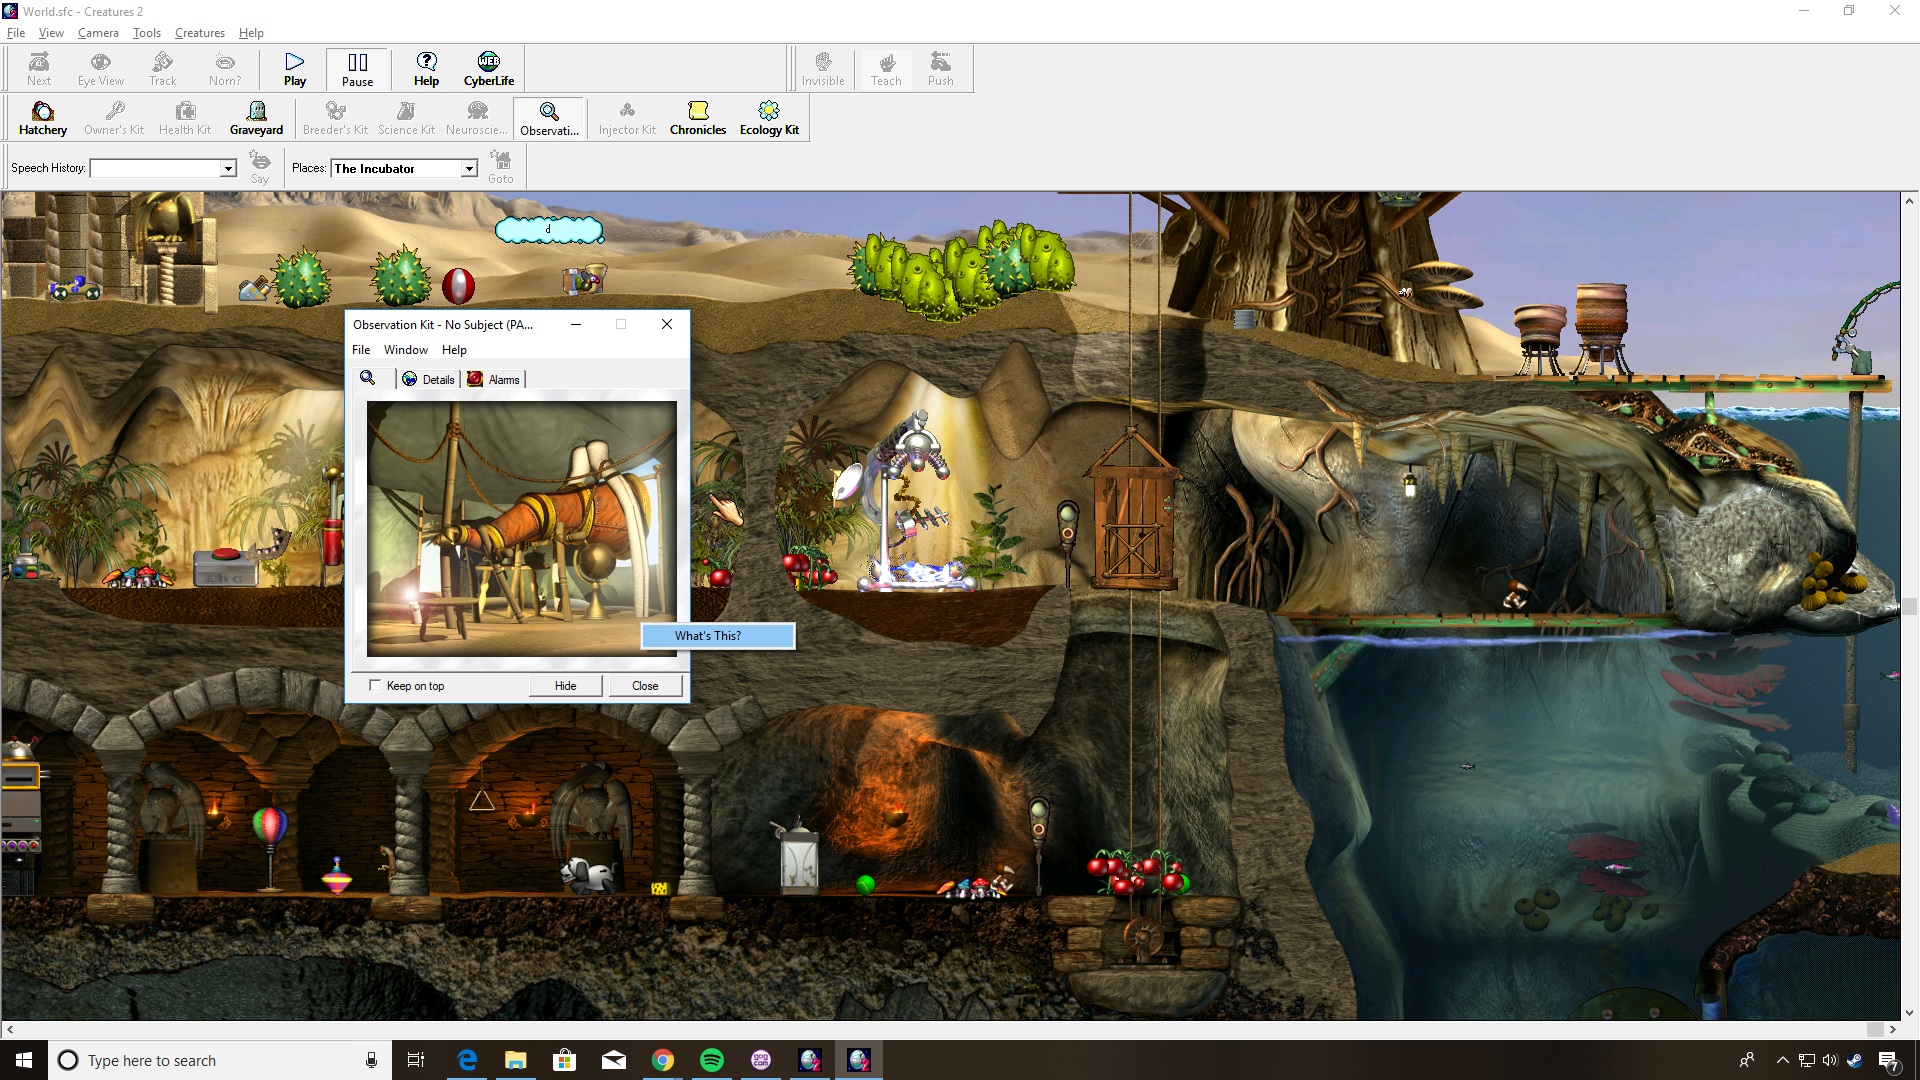
Task: Open the File menu in main window
Action: (x=16, y=33)
